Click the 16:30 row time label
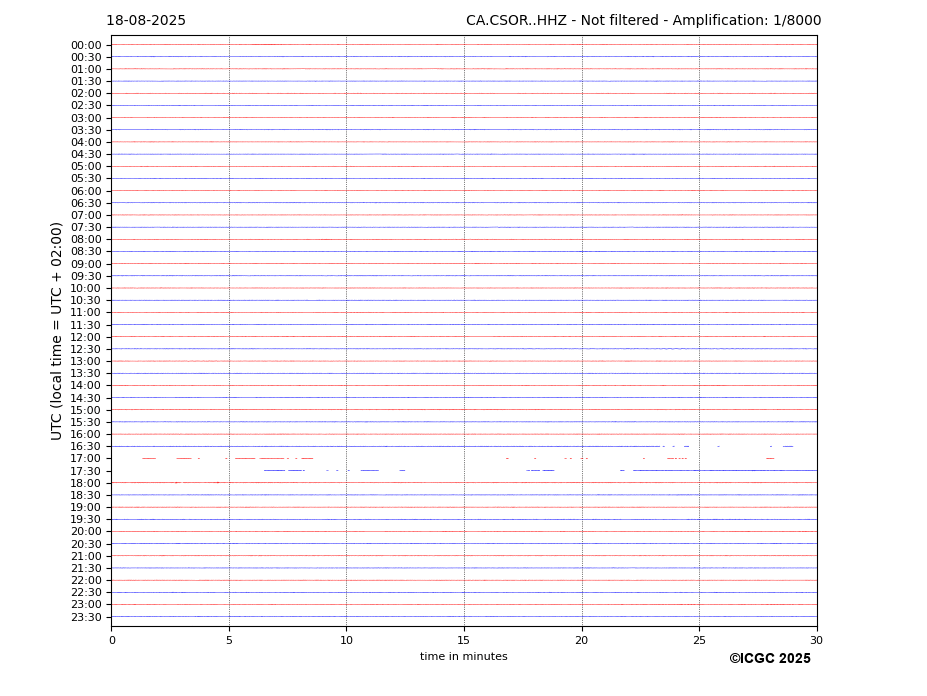 86,446
